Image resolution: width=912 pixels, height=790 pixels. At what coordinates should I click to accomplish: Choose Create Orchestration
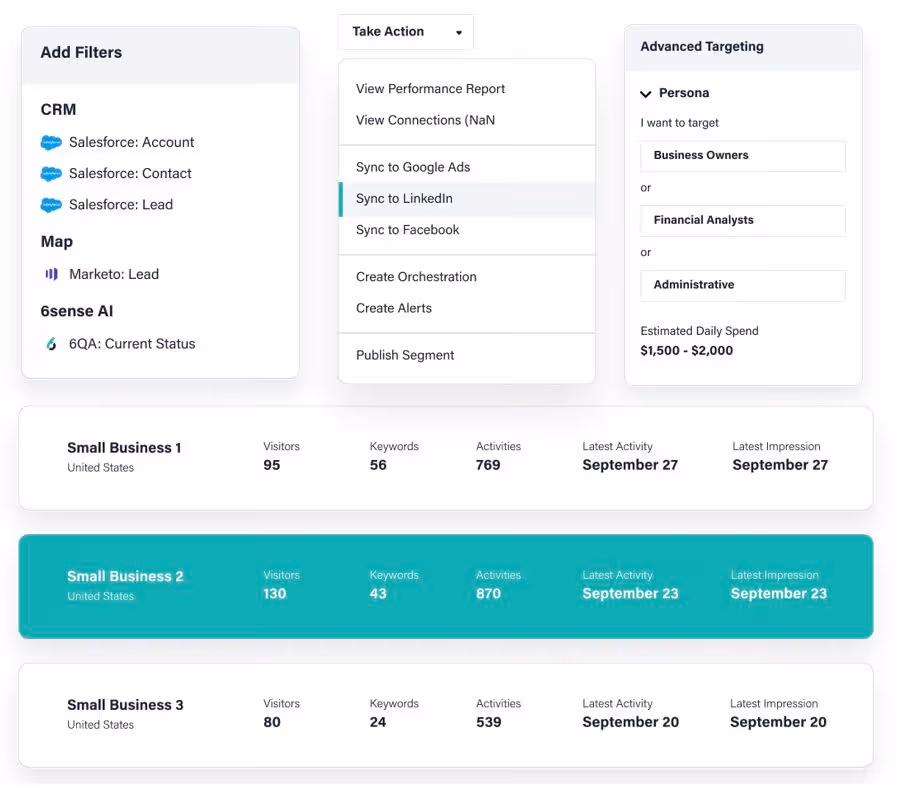pyautogui.click(x=416, y=277)
